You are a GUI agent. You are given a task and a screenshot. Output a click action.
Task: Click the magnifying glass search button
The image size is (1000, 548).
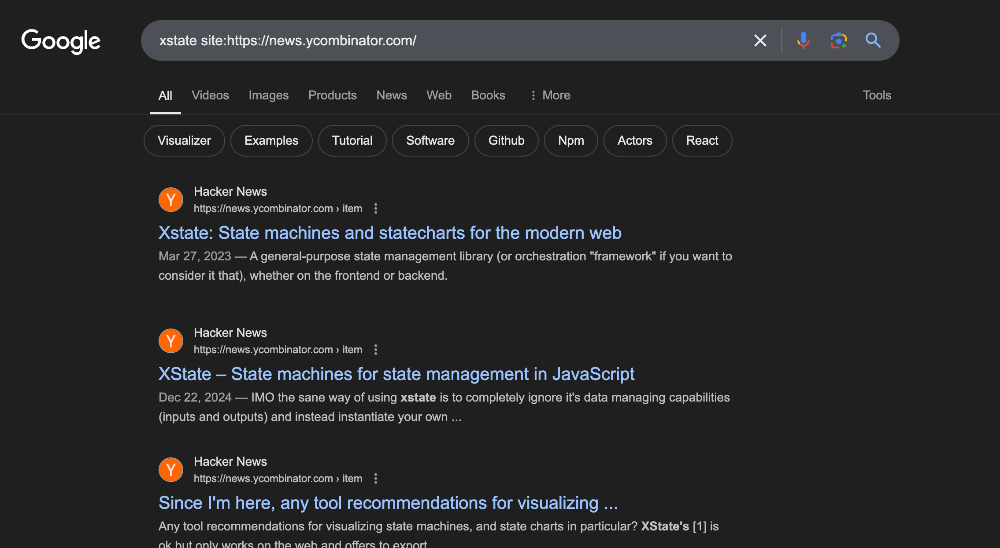[x=873, y=41]
